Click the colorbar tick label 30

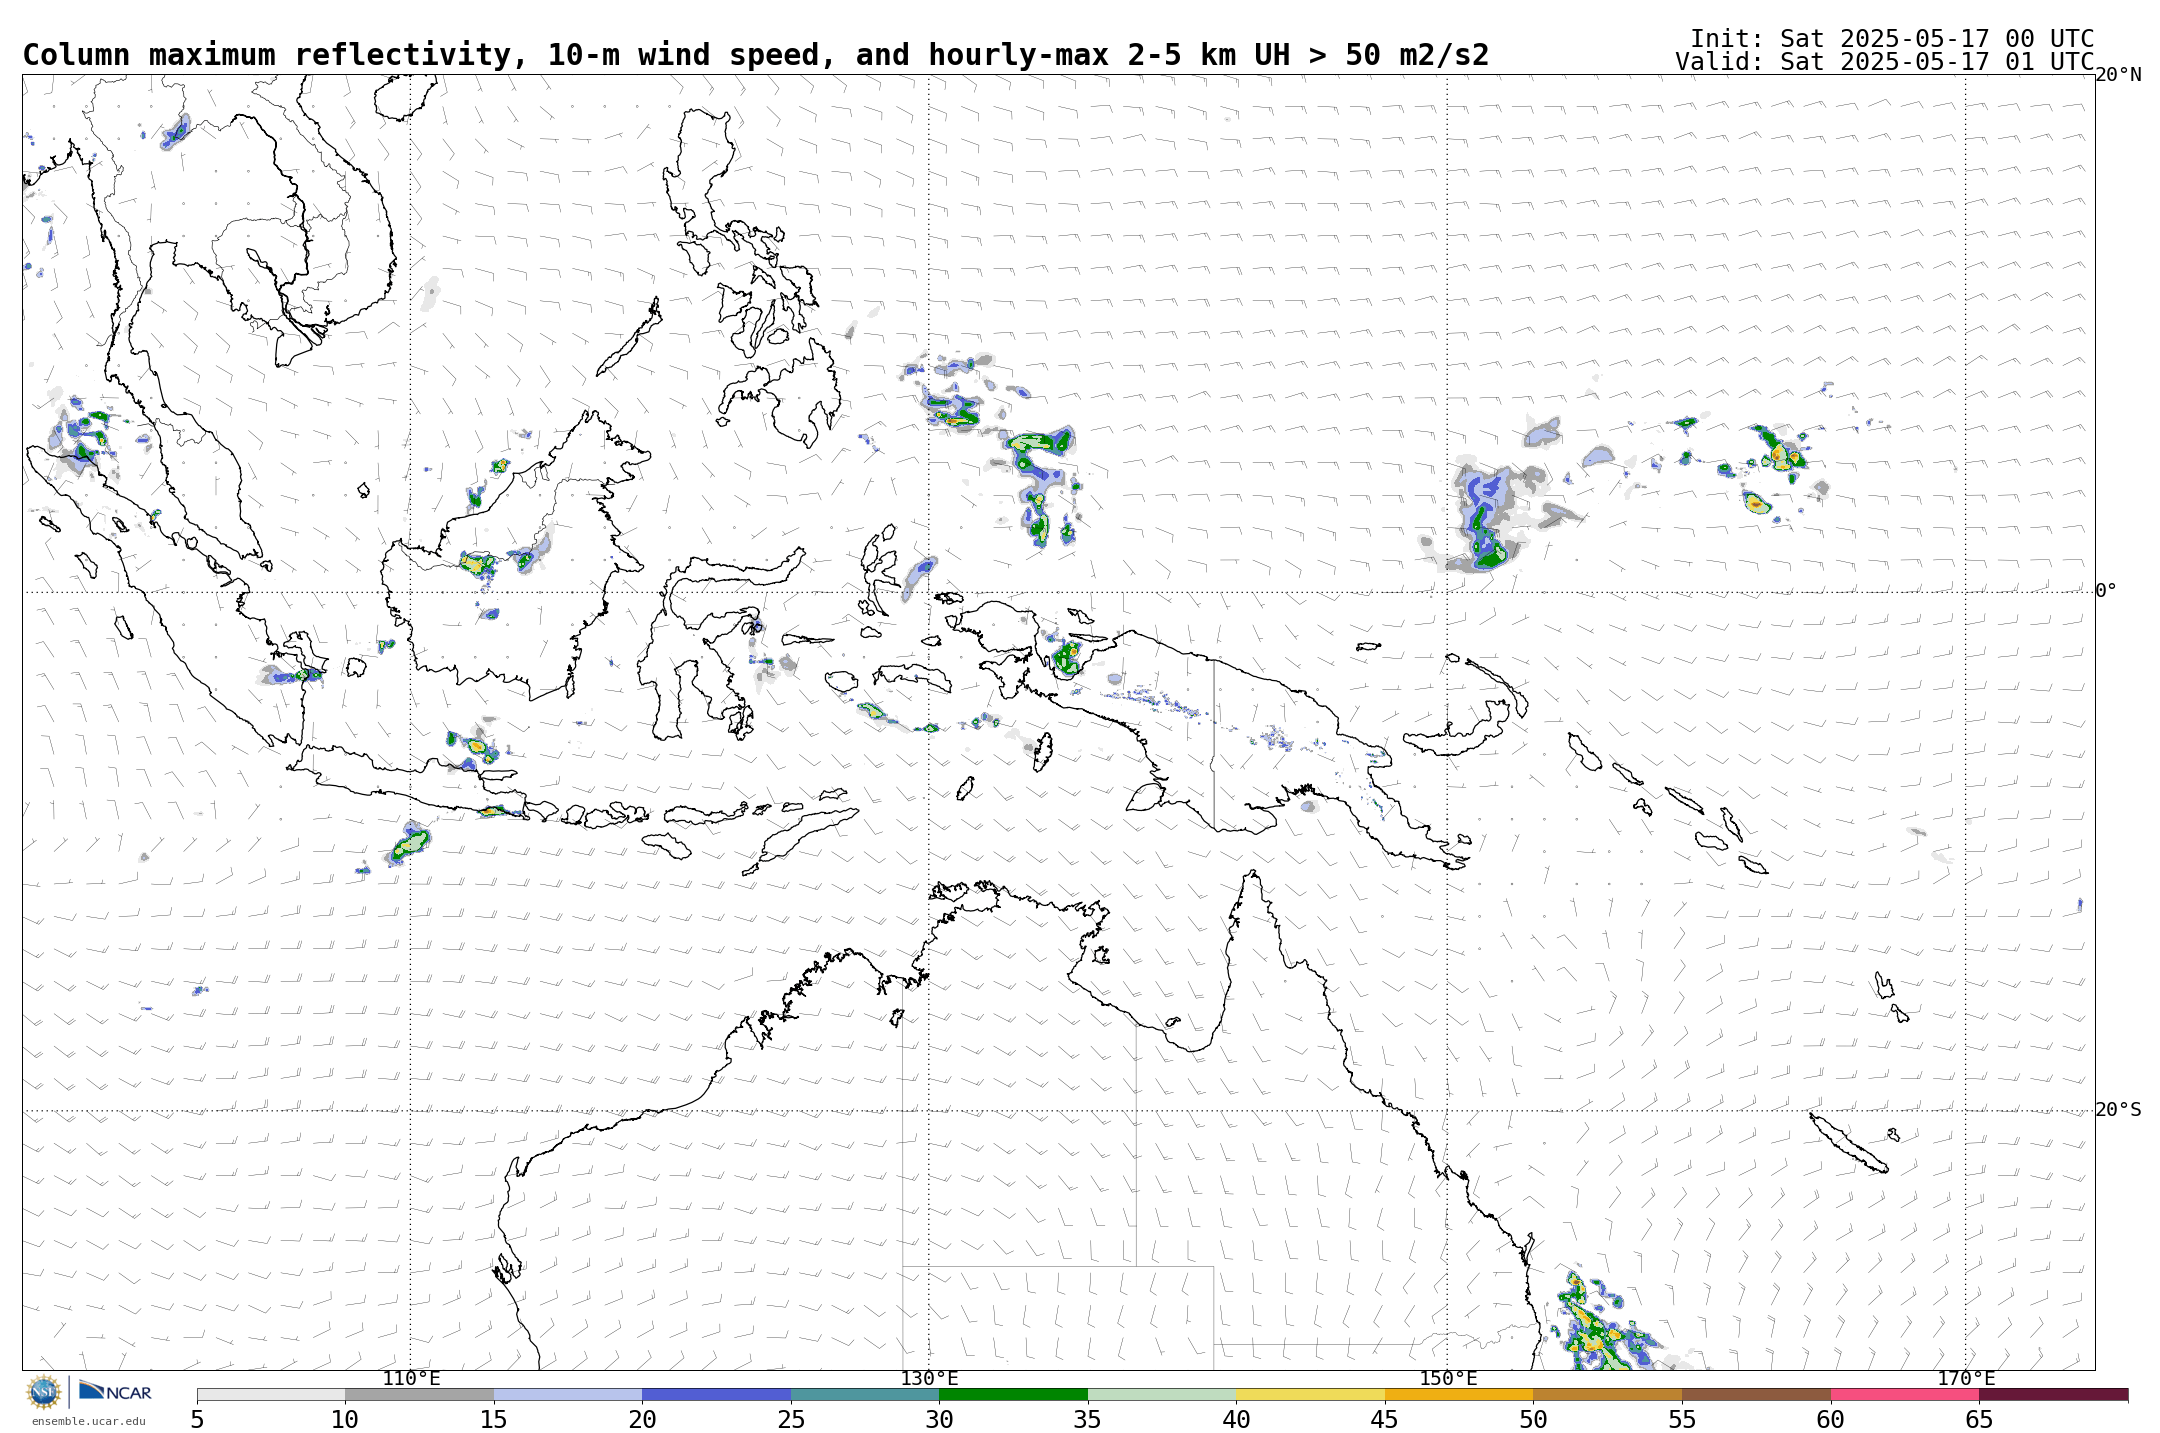point(939,1419)
